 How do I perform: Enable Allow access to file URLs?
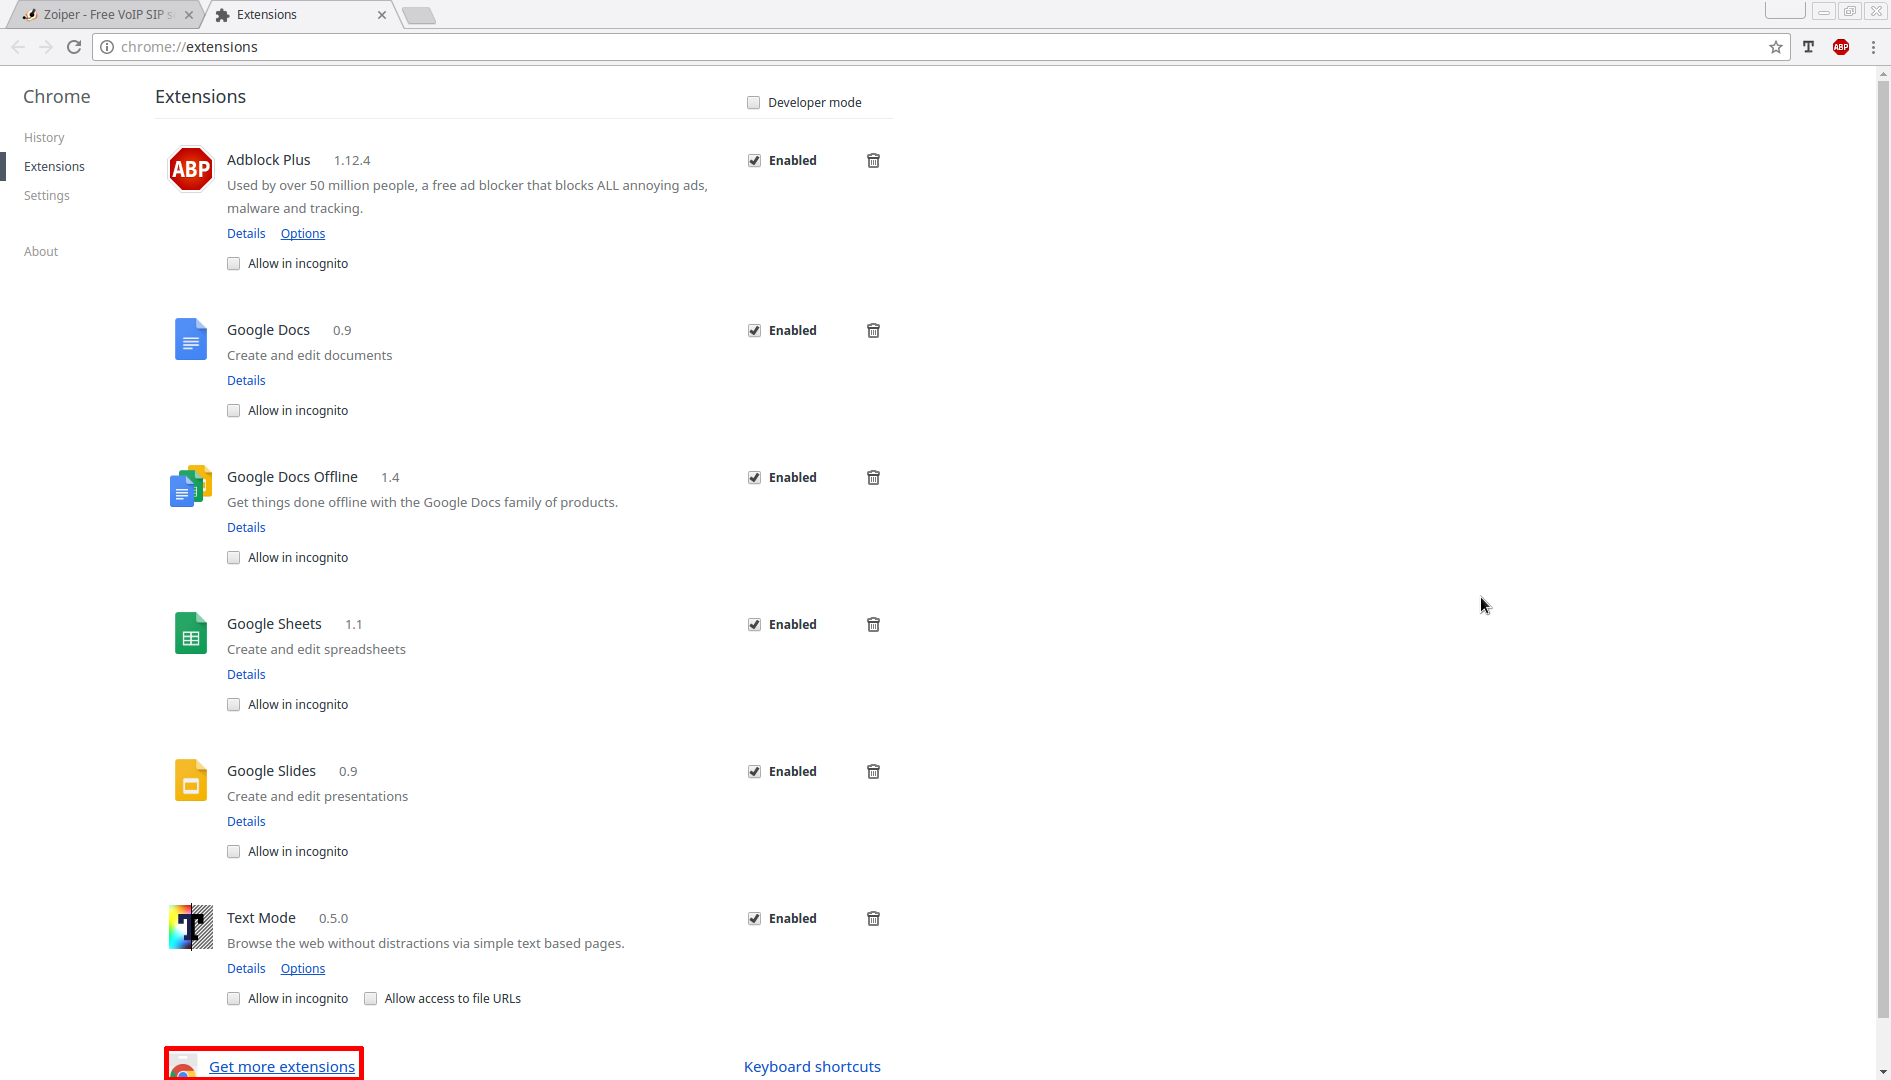(371, 999)
